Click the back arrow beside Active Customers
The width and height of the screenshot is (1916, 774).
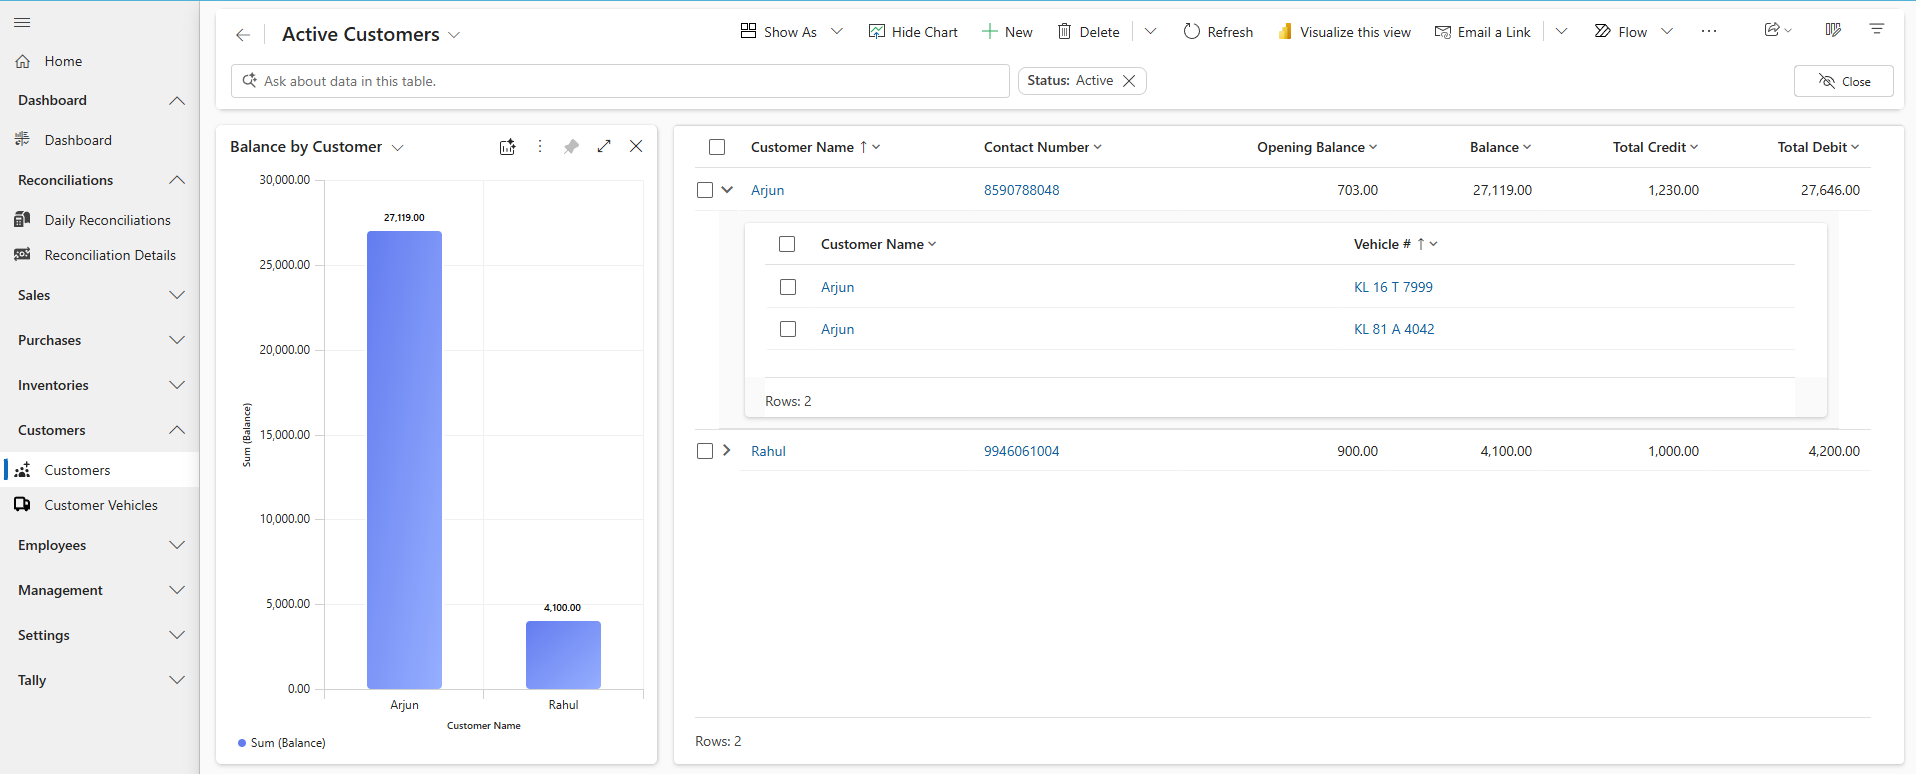[243, 35]
